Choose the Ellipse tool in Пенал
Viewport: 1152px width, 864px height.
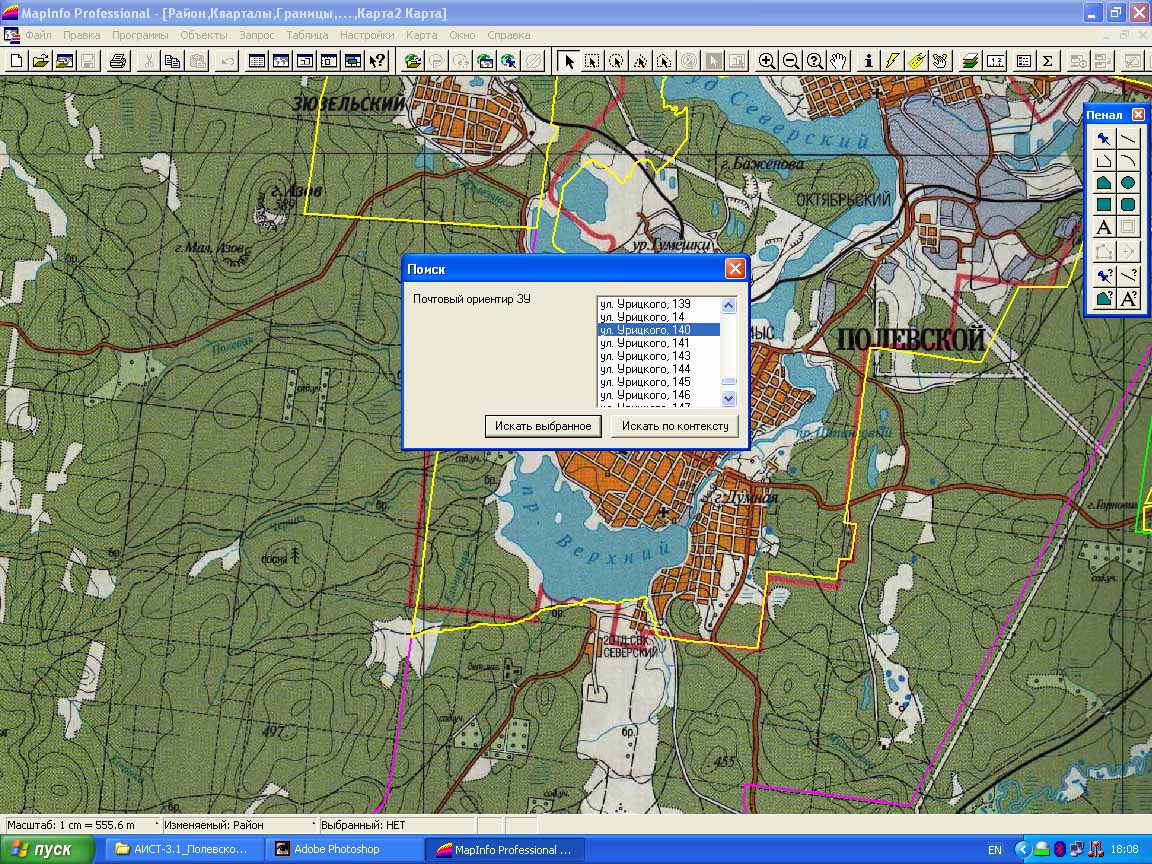(x=1128, y=183)
